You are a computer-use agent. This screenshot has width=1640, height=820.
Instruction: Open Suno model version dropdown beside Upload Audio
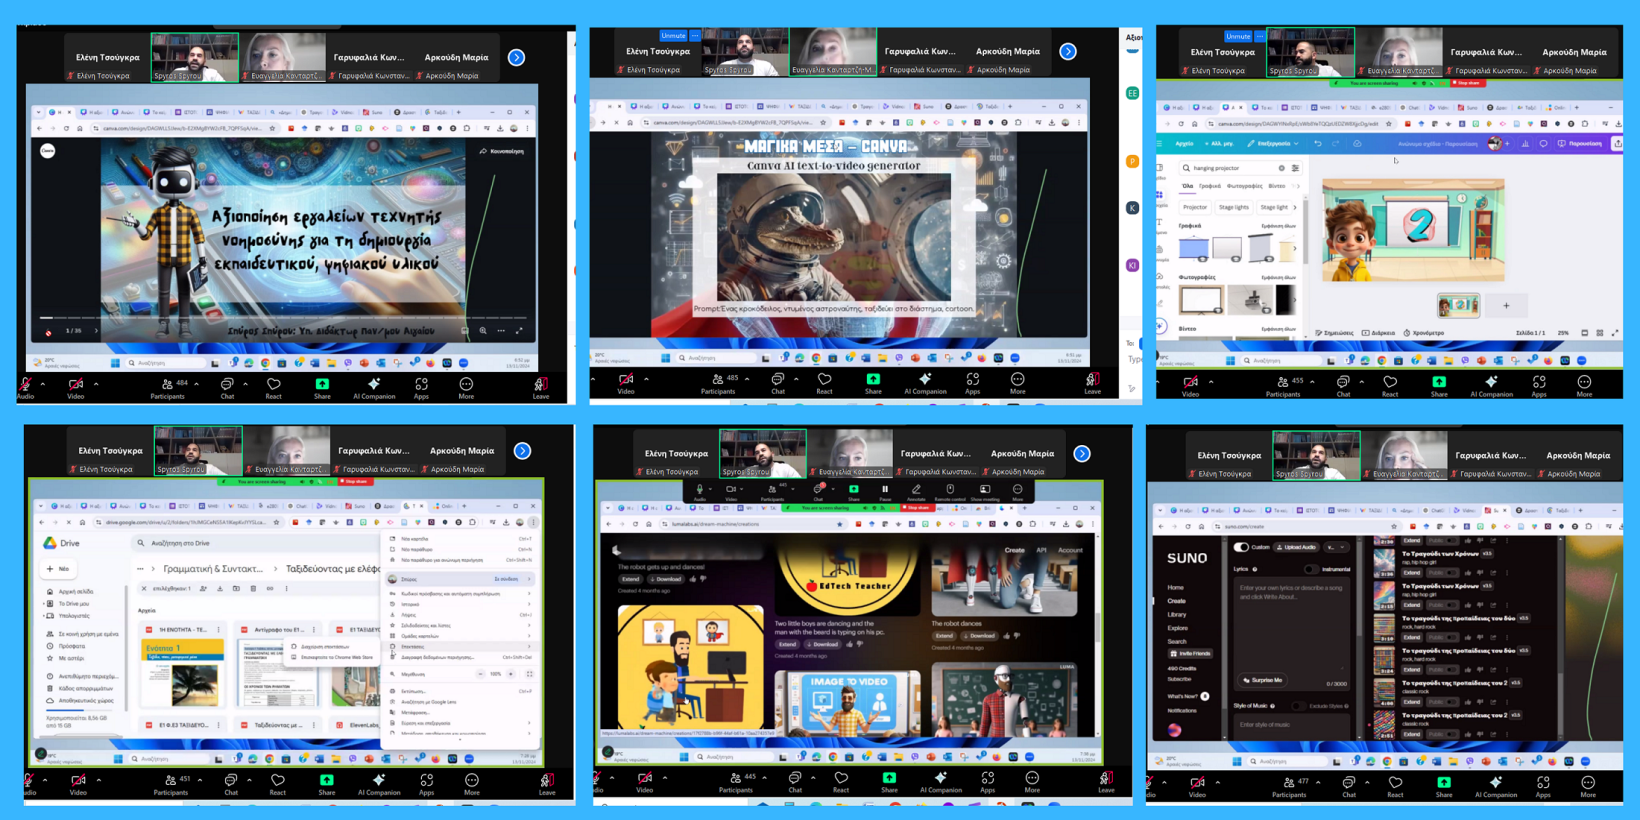(1334, 547)
